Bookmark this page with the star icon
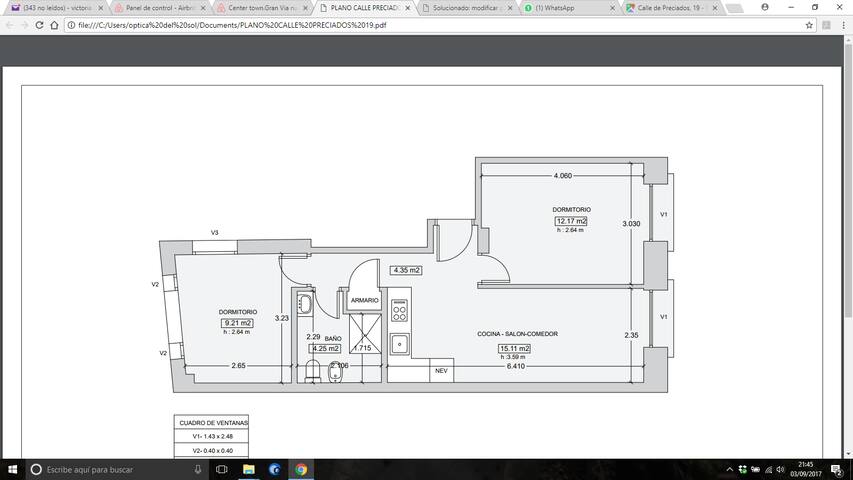 pyautogui.click(x=809, y=24)
